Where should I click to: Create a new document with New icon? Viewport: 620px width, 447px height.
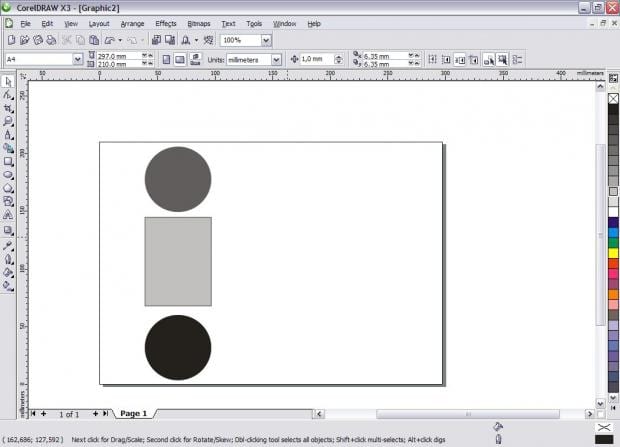coord(11,40)
